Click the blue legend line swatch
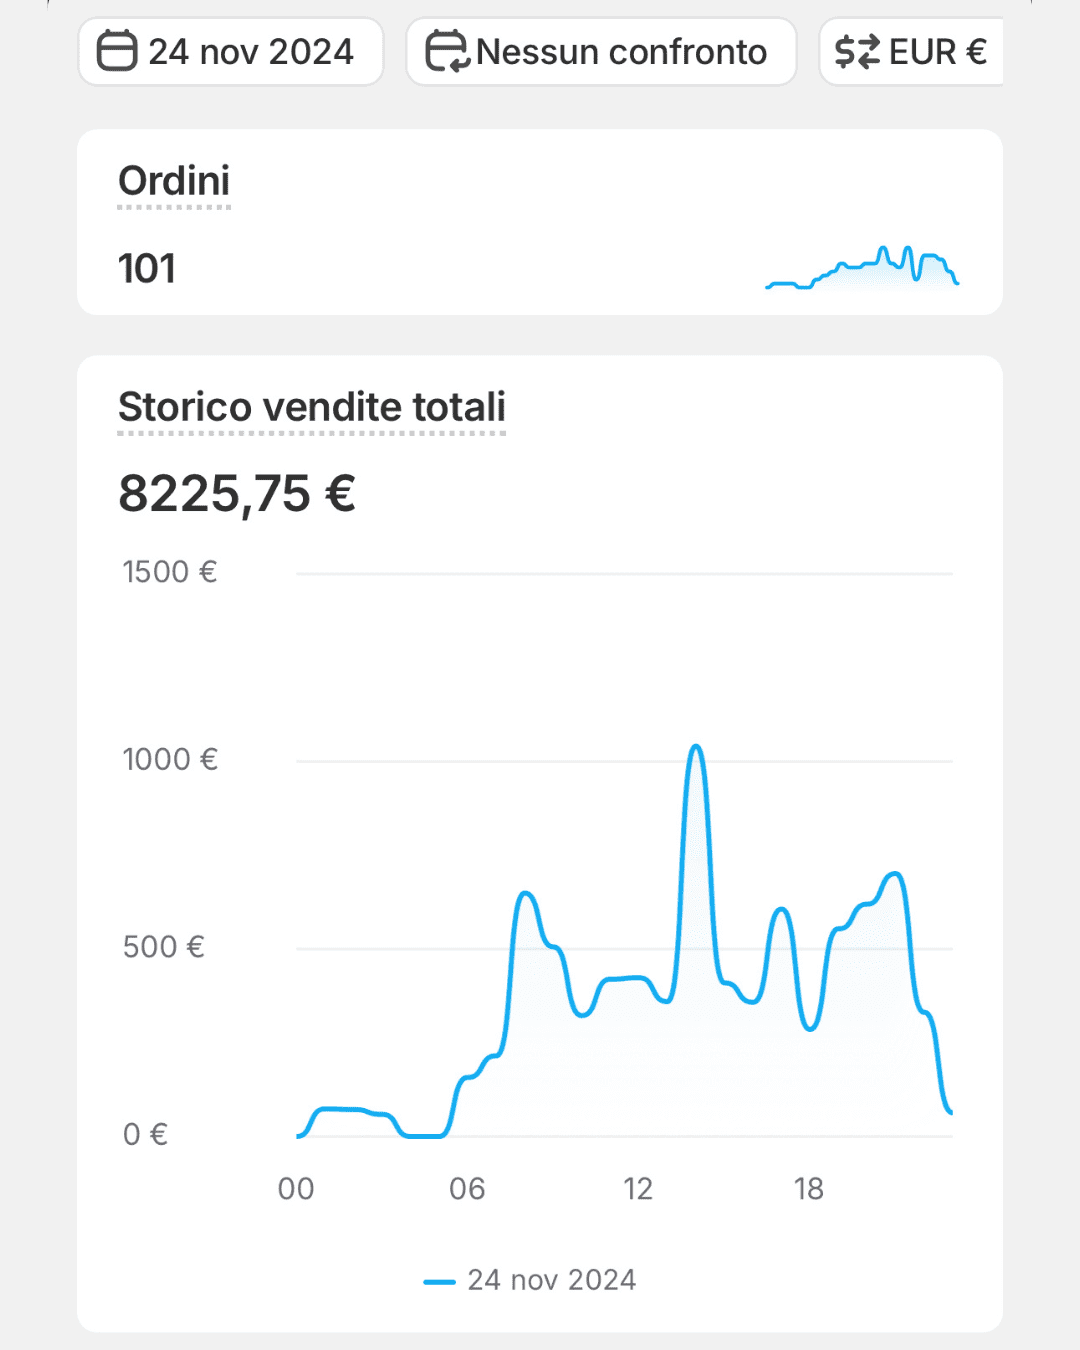Screen dimensions: 1080x1350 [440, 1281]
